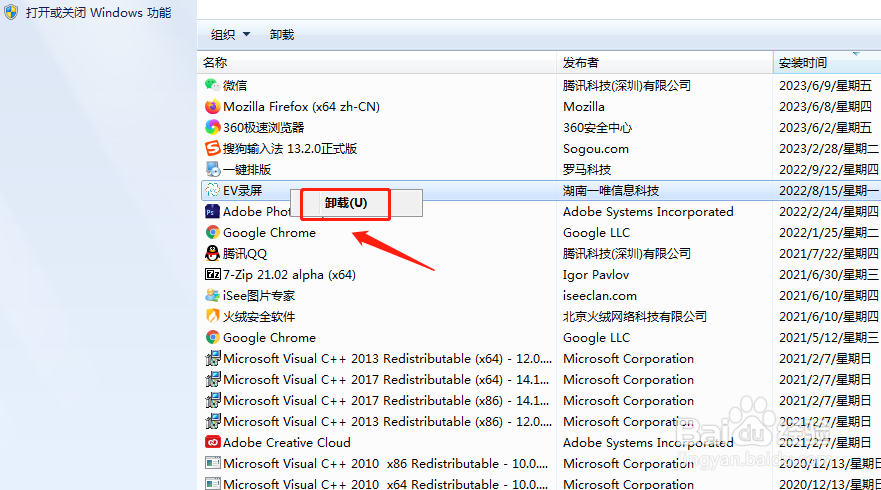Screen dimensions: 881x490
Task: Click the 腾讯QQ penguin icon
Action: 212,253
